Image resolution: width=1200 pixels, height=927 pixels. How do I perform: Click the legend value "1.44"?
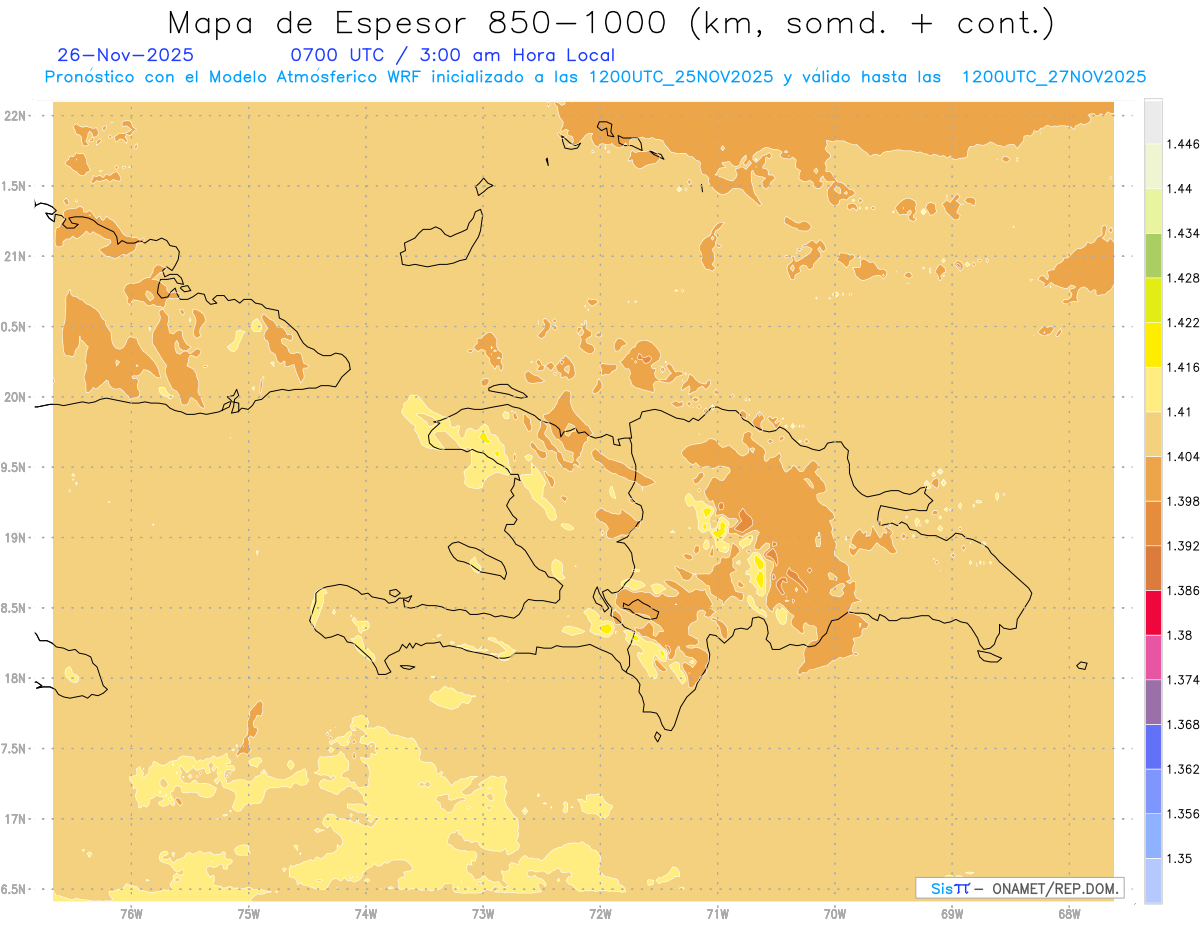point(1179,189)
